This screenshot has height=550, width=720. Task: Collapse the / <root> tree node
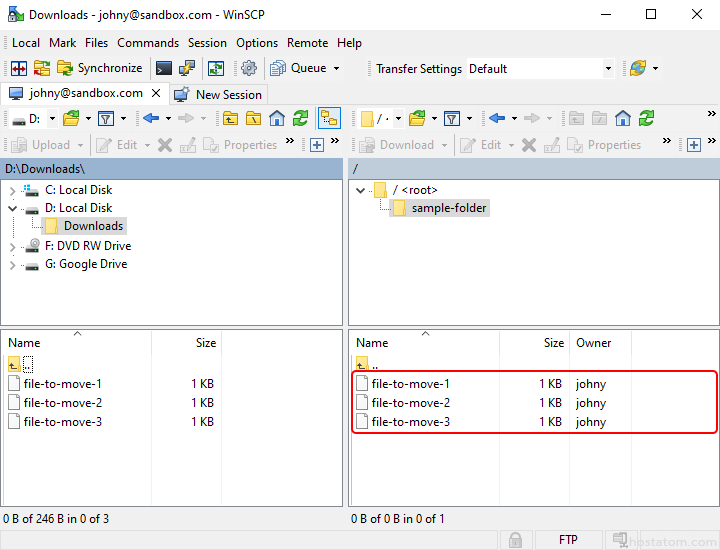click(360, 190)
